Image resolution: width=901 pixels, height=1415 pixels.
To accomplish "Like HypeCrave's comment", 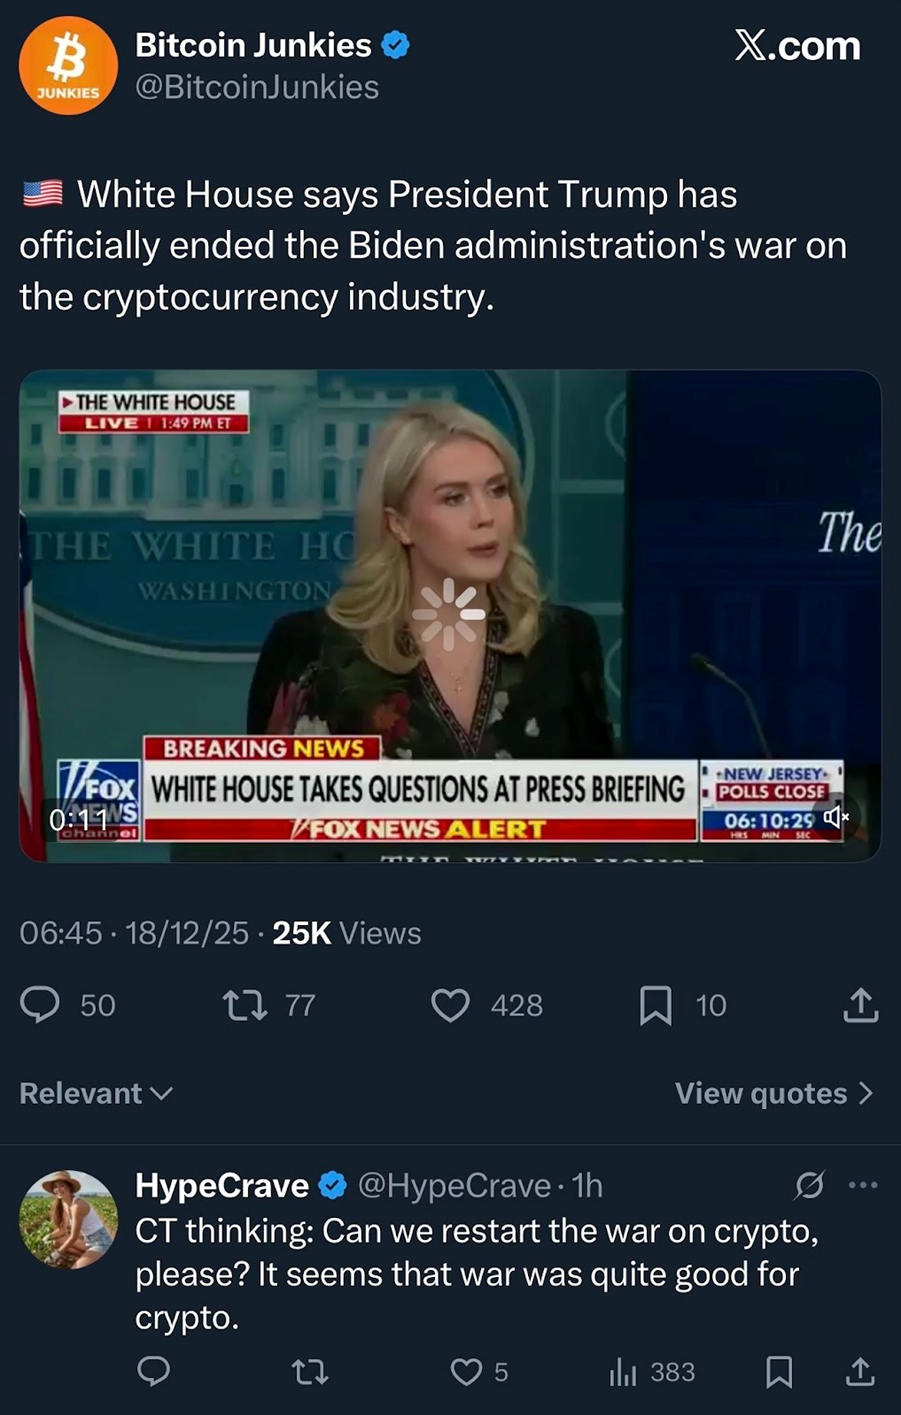I will (466, 1371).
